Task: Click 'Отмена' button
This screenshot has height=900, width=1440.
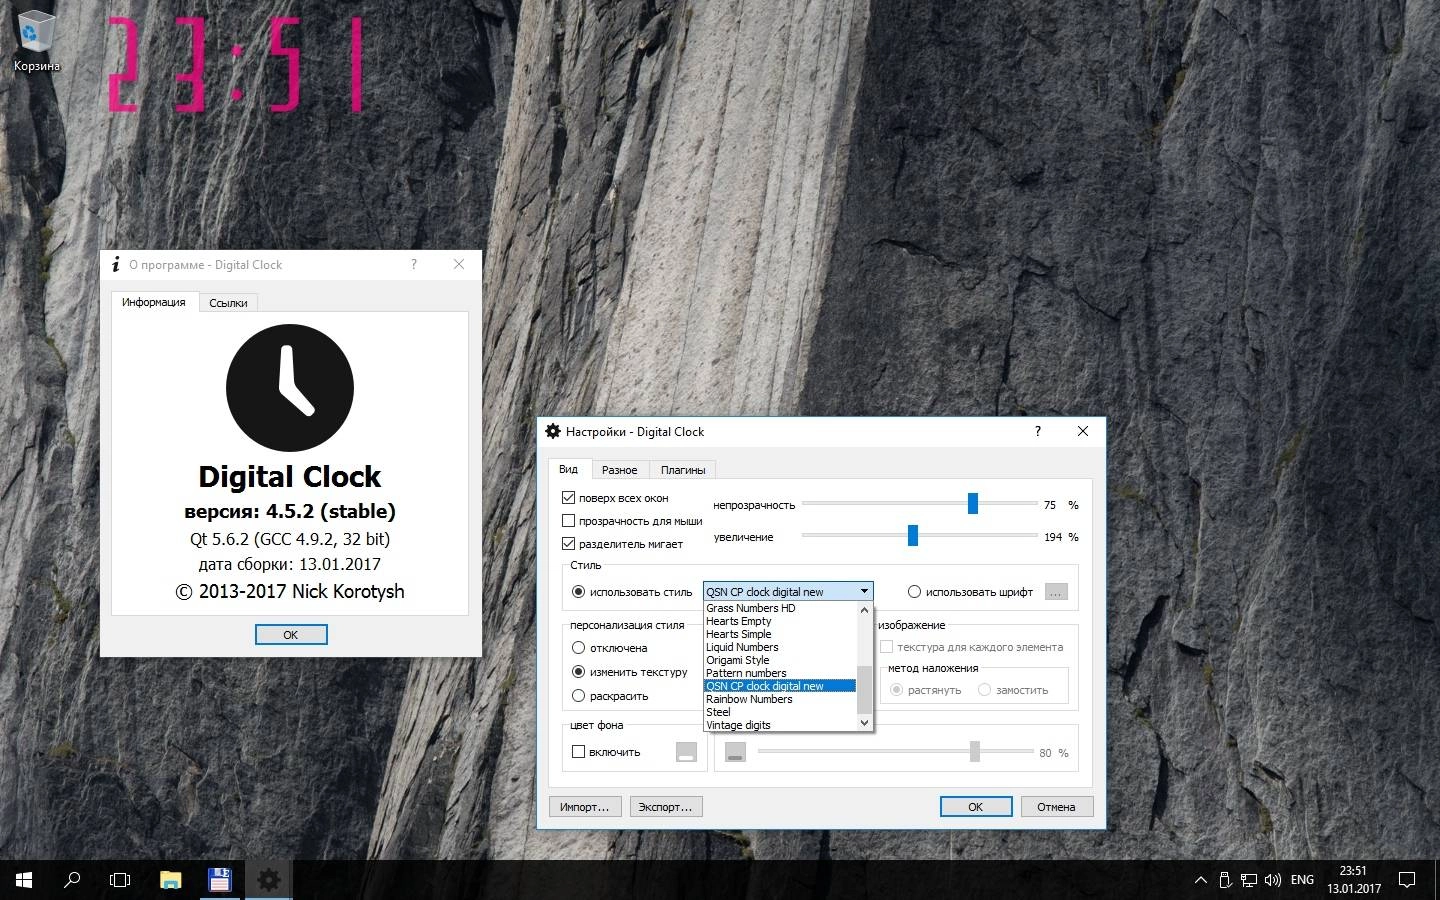Action: 1056,807
